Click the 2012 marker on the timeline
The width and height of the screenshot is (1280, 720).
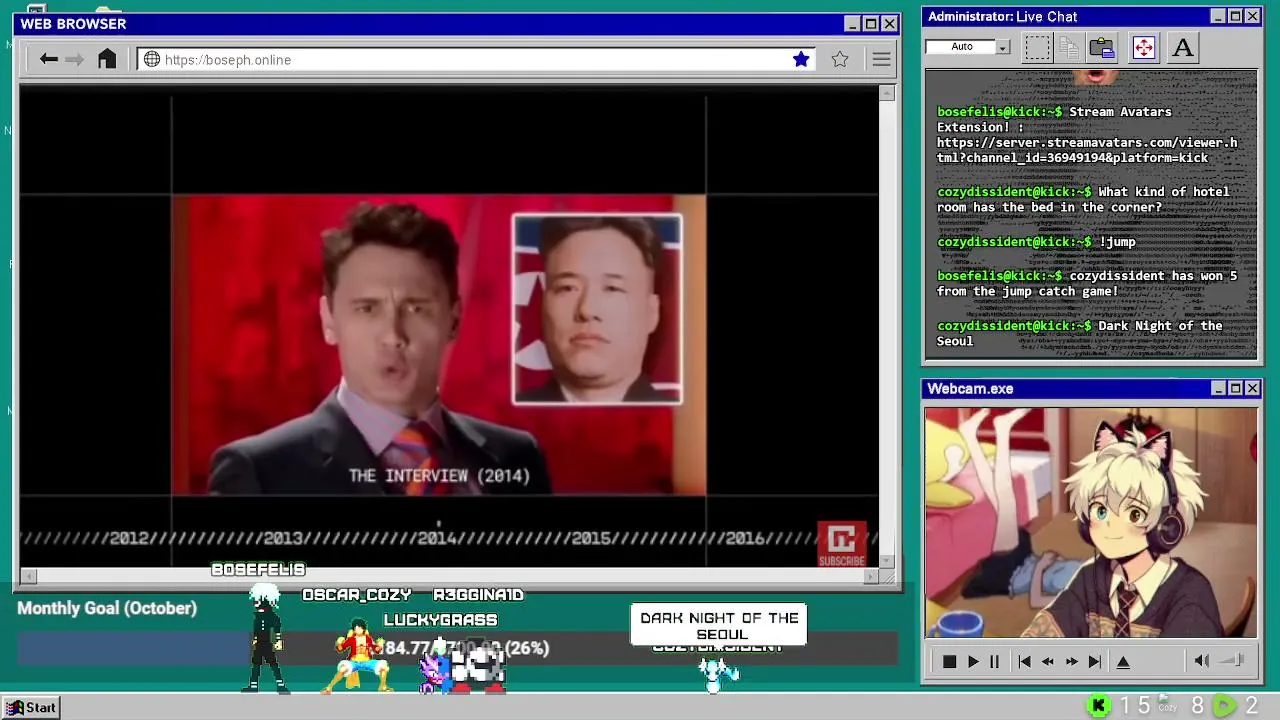tap(129, 538)
